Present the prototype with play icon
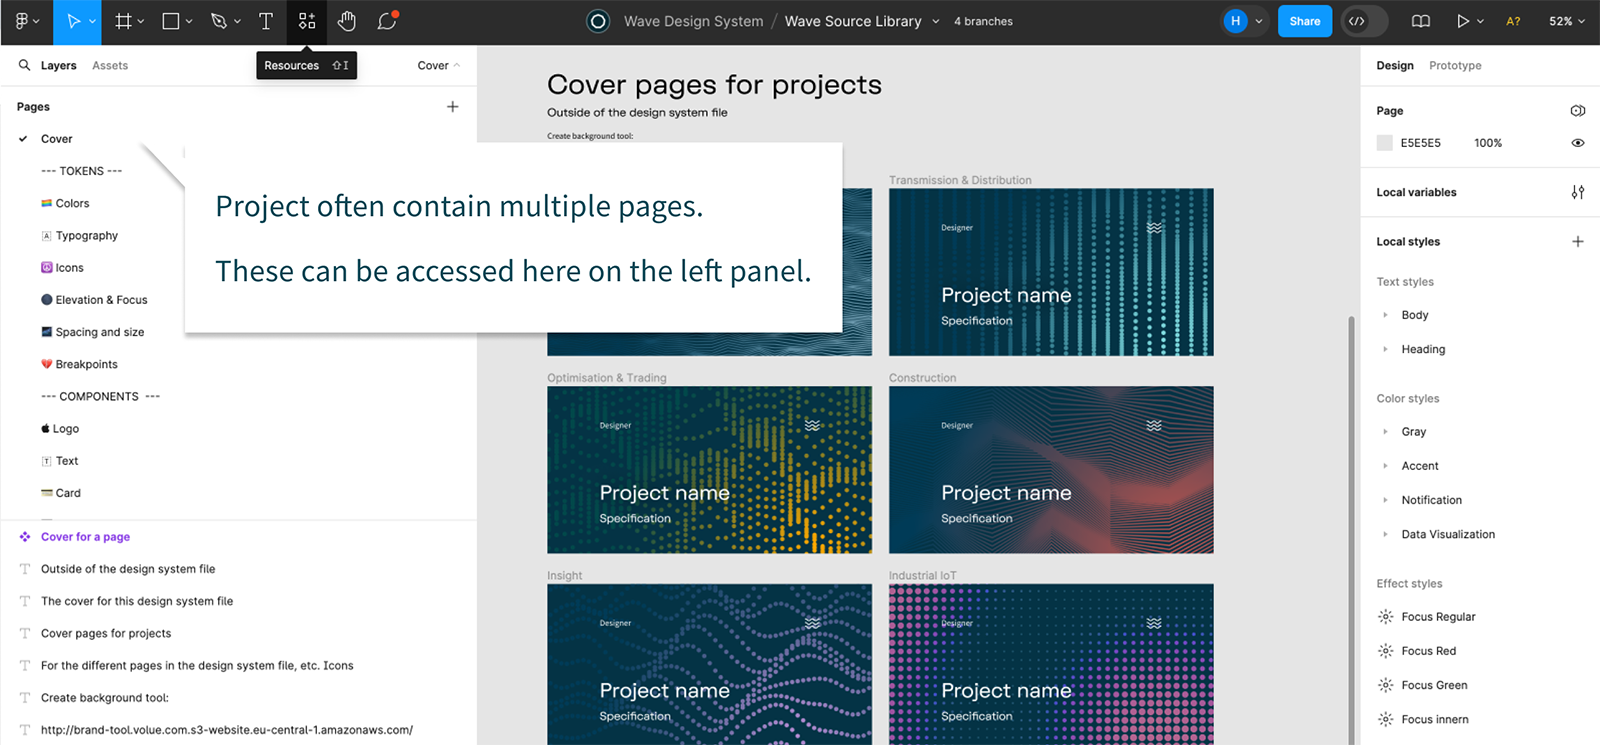The height and width of the screenshot is (745, 1600). tap(1463, 21)
